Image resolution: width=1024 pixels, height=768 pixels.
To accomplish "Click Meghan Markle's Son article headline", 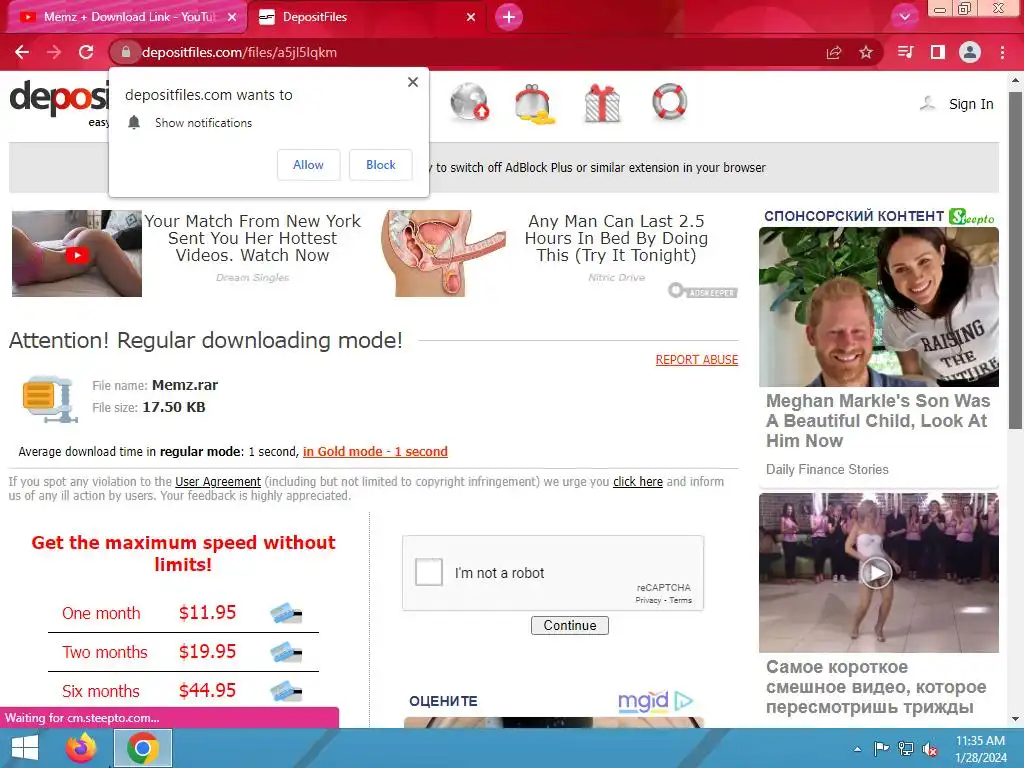I will (878, 421).
